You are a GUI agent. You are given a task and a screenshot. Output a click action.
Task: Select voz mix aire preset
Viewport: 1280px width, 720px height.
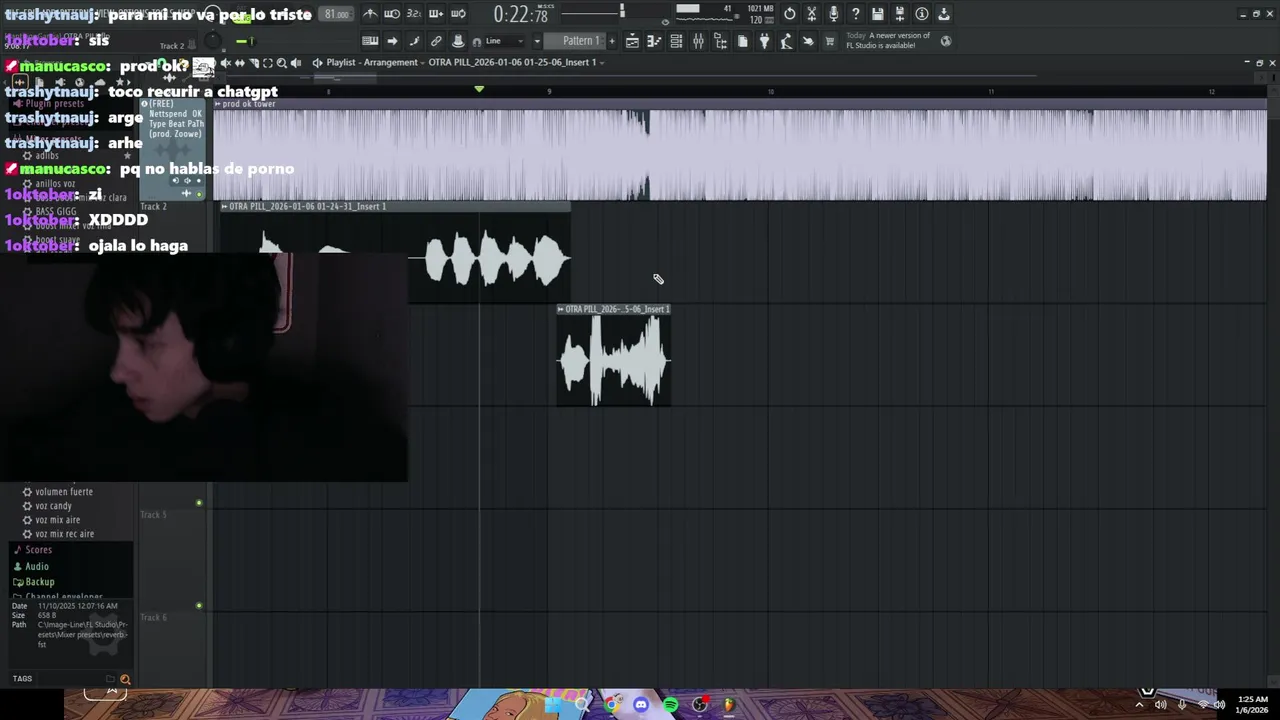click(x=57, y=520)
